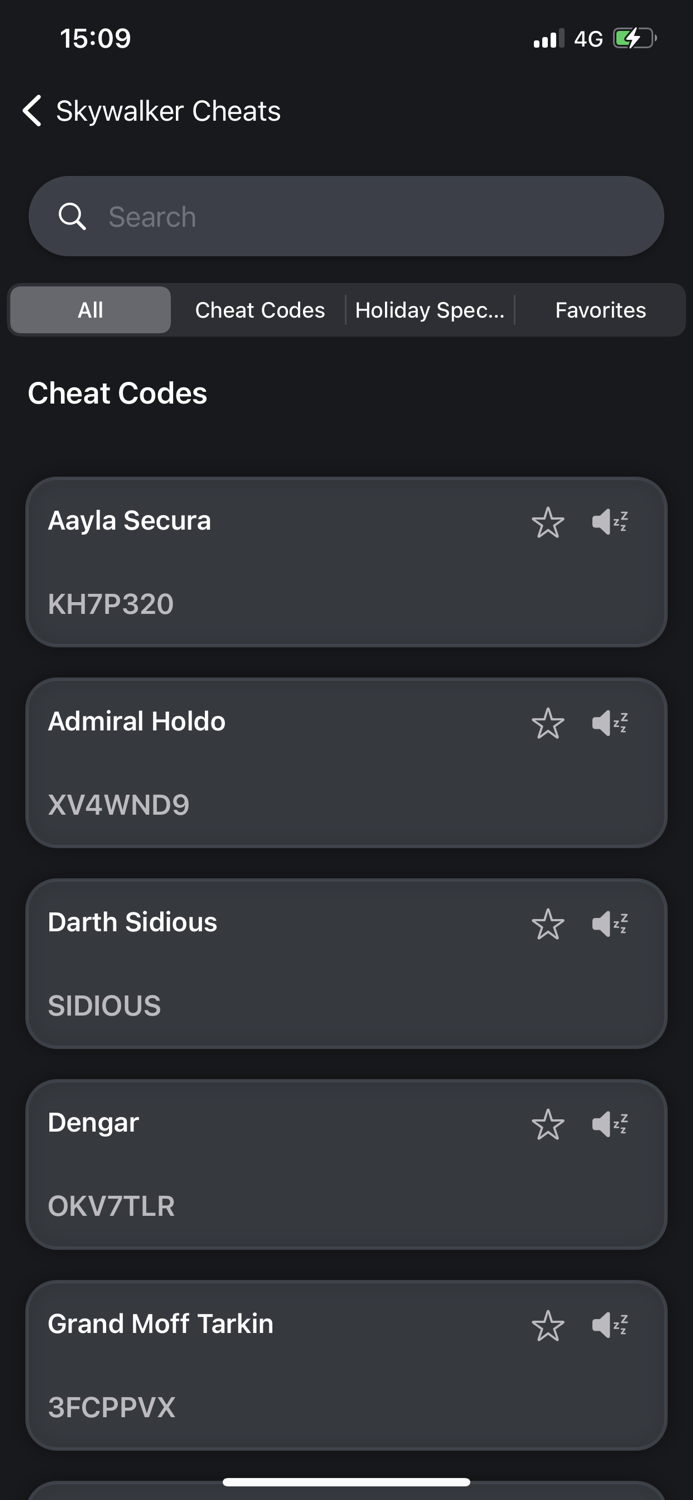Viewport: 693px width, 1500px height.
Task: Tap the speaker icon for Darth Sidious
Action: (610, 924)
